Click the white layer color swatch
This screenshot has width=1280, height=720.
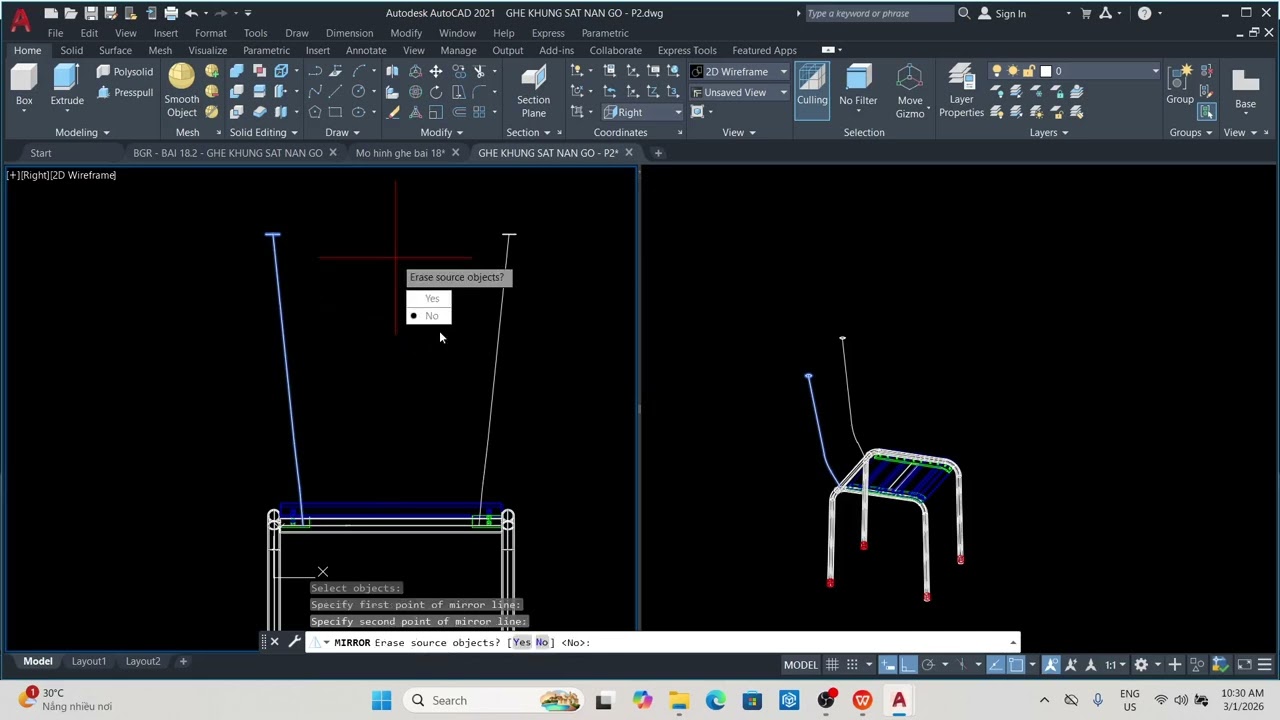(x=1045, y=71)
